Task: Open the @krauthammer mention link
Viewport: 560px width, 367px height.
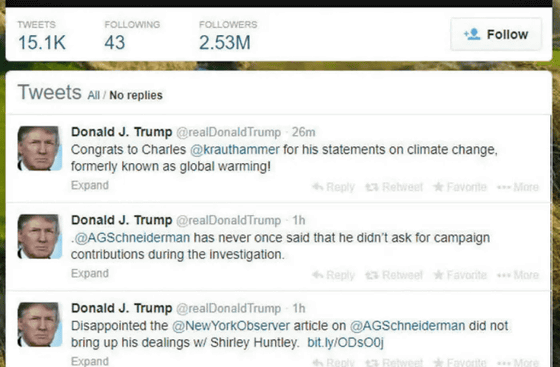Action: point(235,149)
